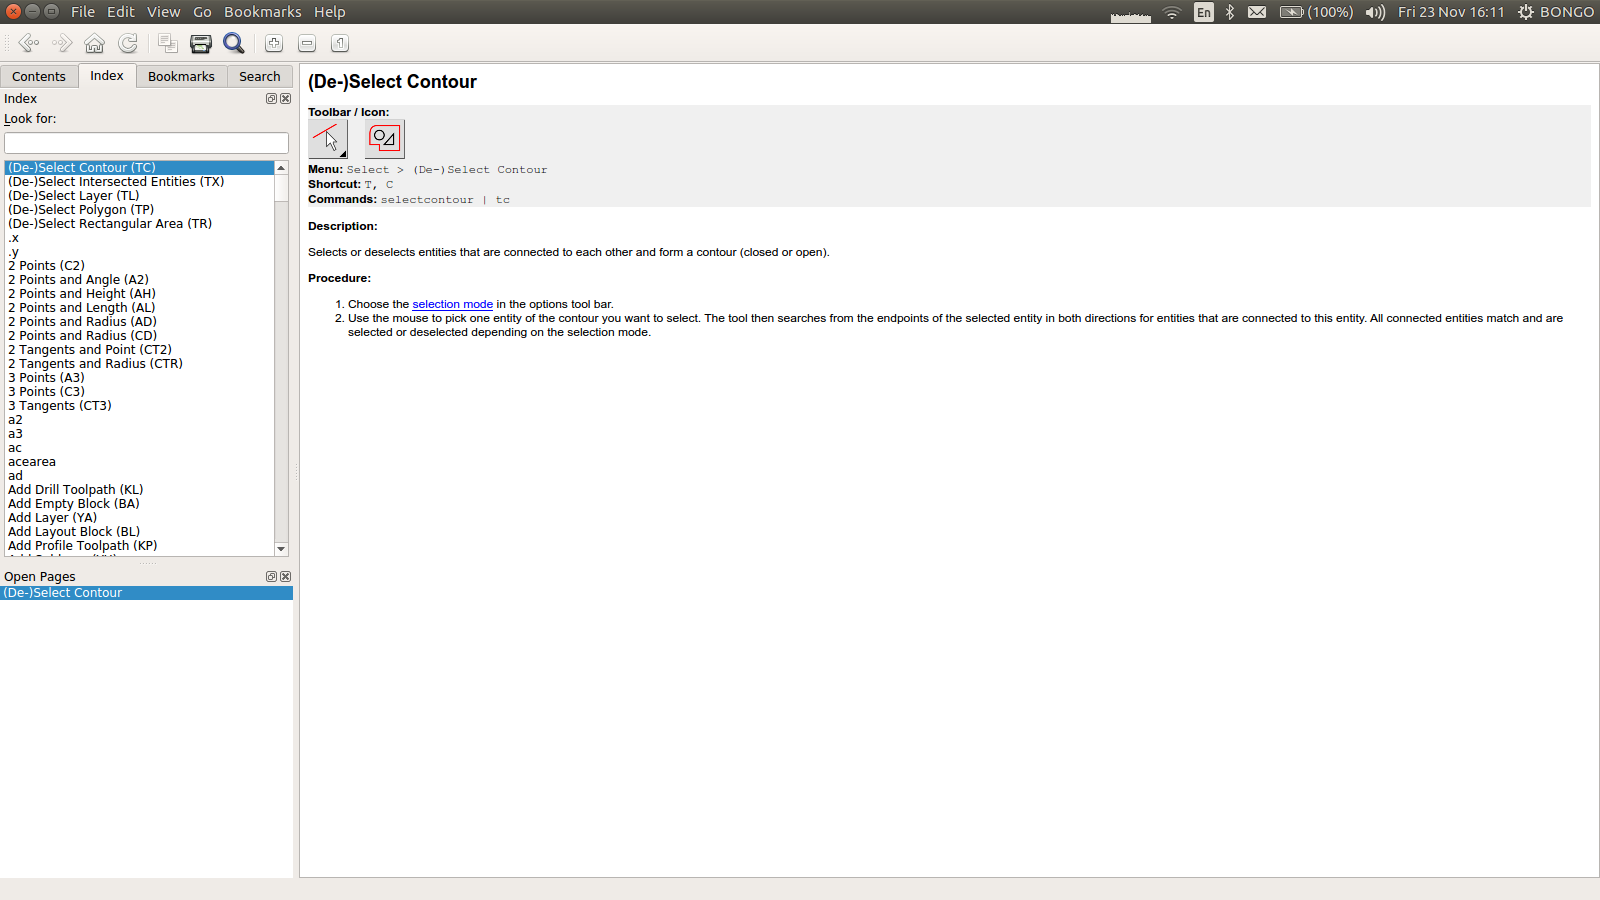1600x900 pixels.
Task: Select '(De-)Select Contour' in Open Pages
Action: [x=146, y=593]
